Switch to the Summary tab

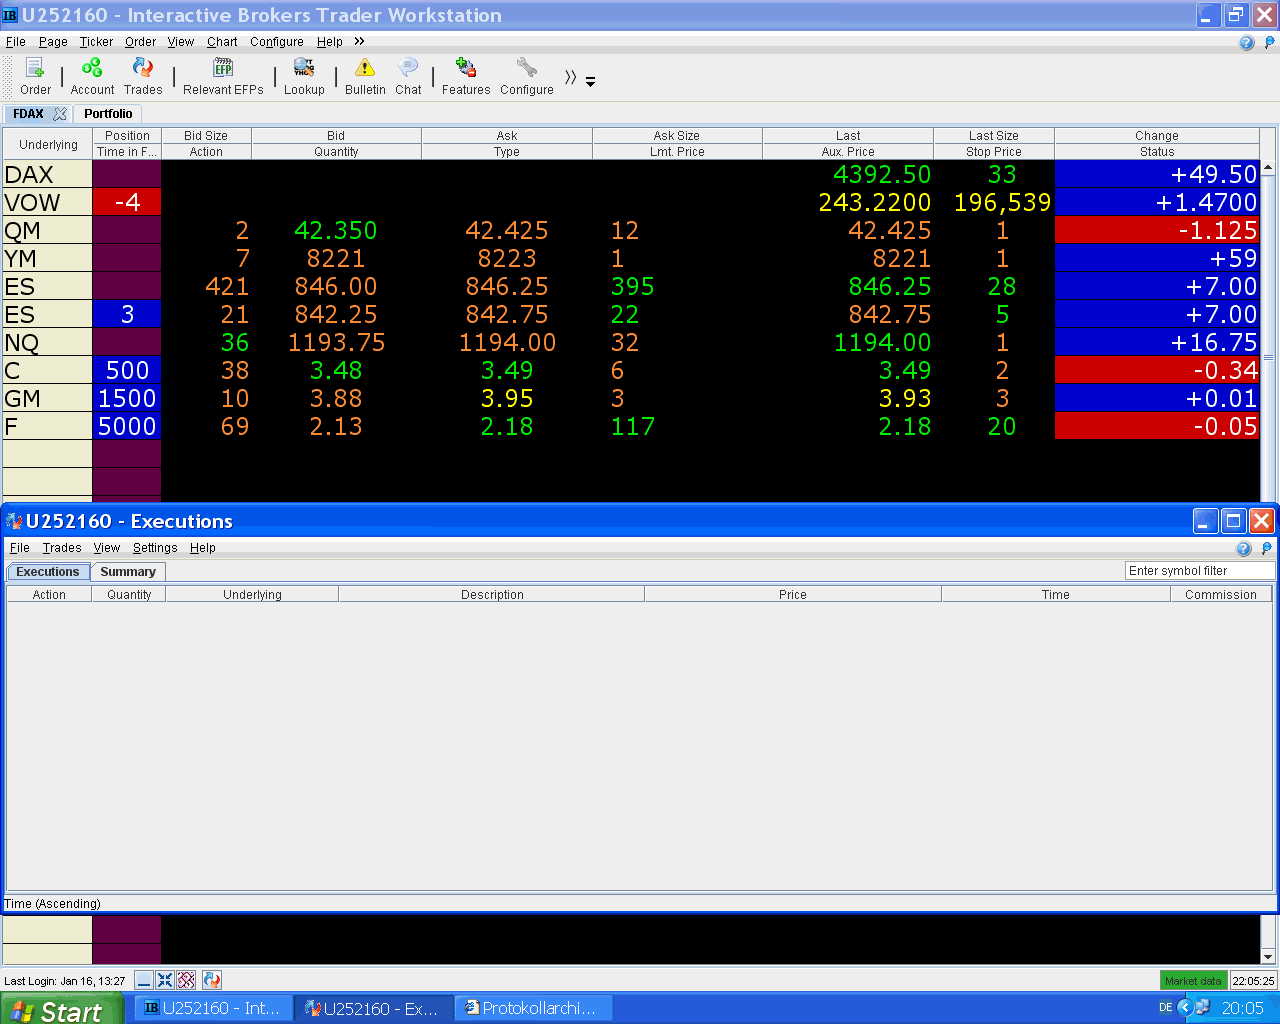128,572
